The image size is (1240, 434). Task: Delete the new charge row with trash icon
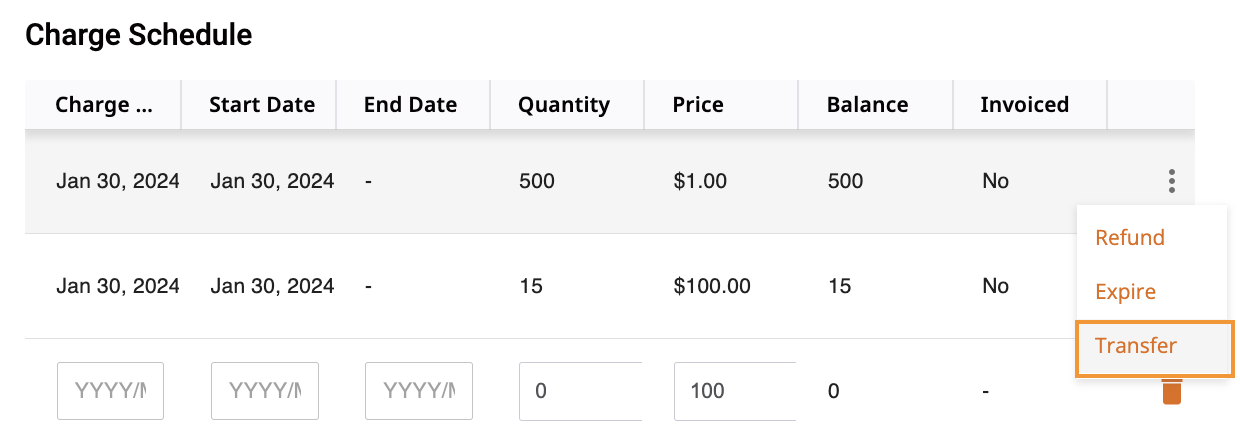click(1171, 391)
